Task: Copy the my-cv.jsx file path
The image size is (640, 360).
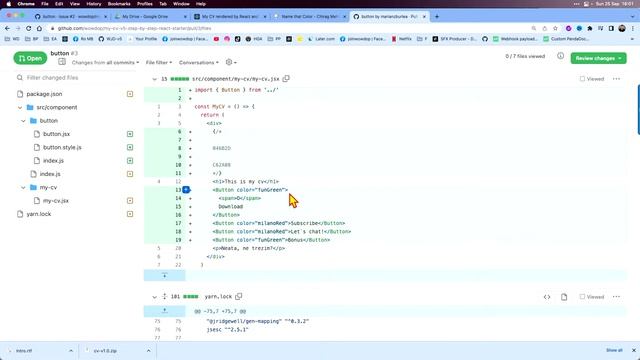Action: 286,78
